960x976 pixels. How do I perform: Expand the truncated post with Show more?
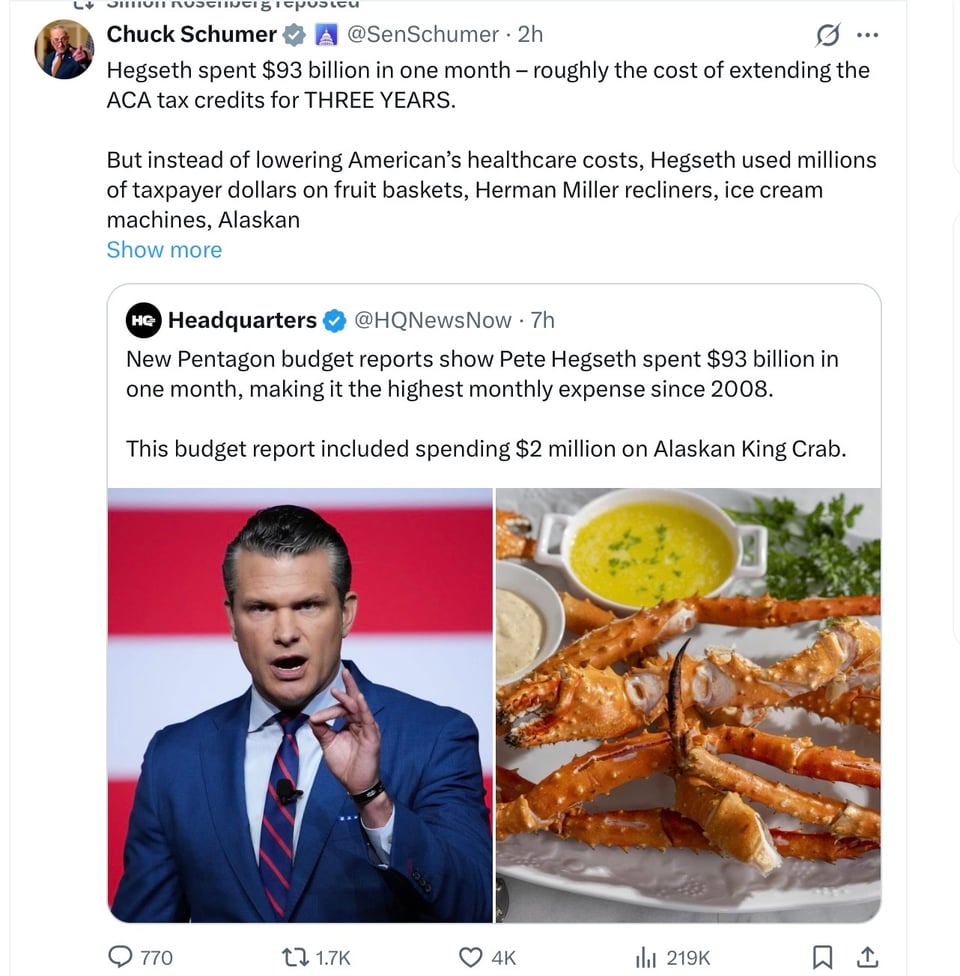coord(164,249)
